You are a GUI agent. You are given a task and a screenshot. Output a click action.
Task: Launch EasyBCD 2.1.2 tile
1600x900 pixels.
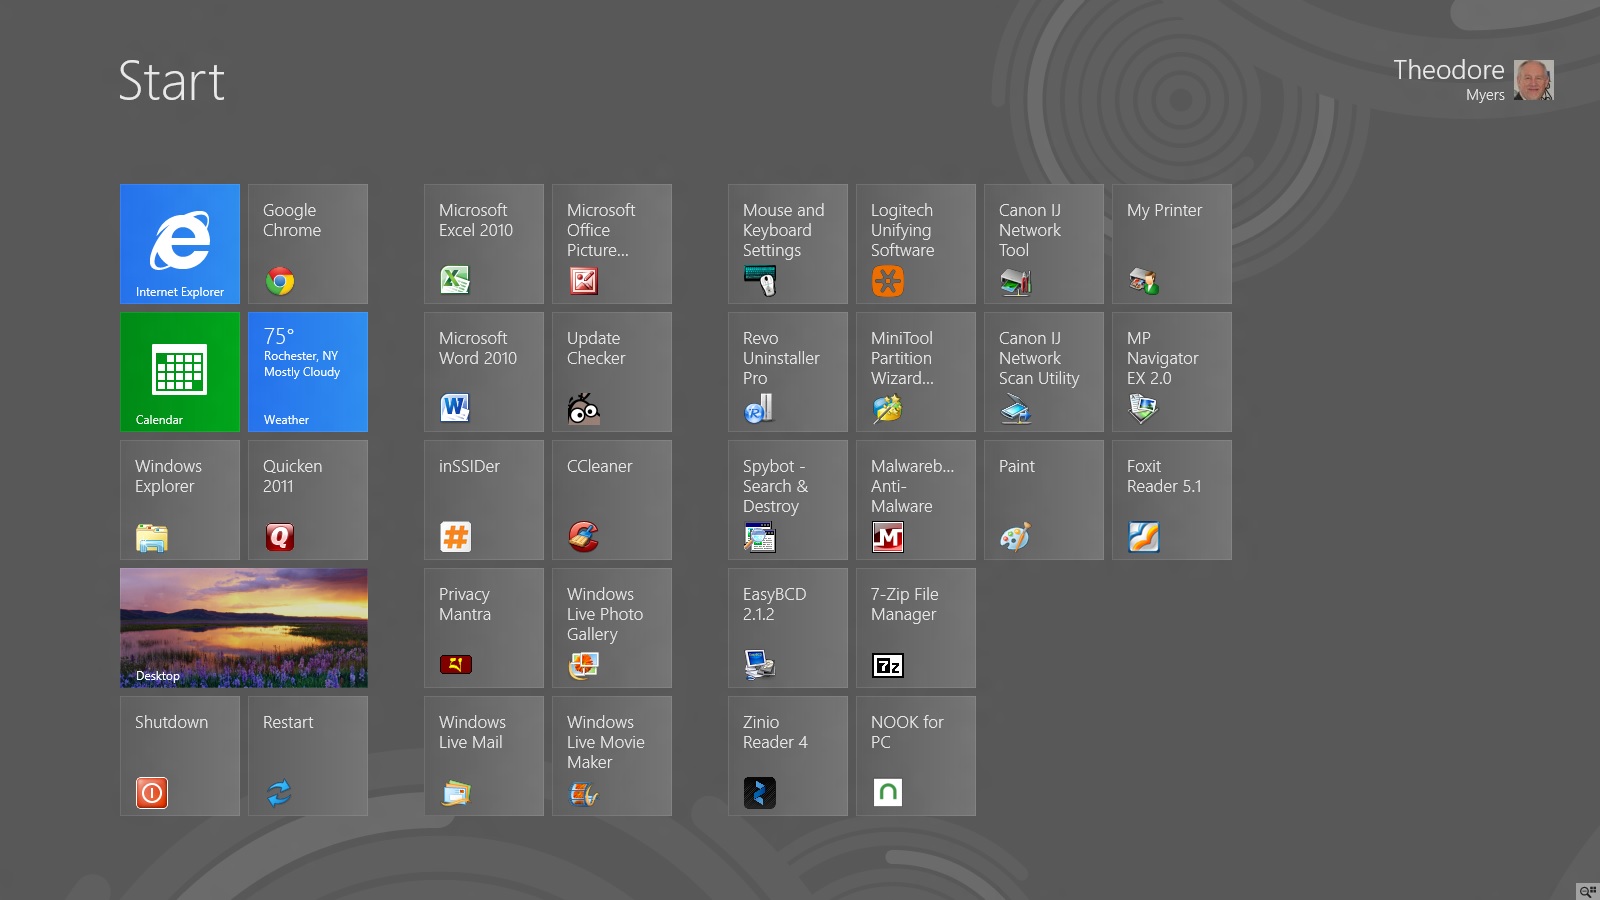pos(788,628)
